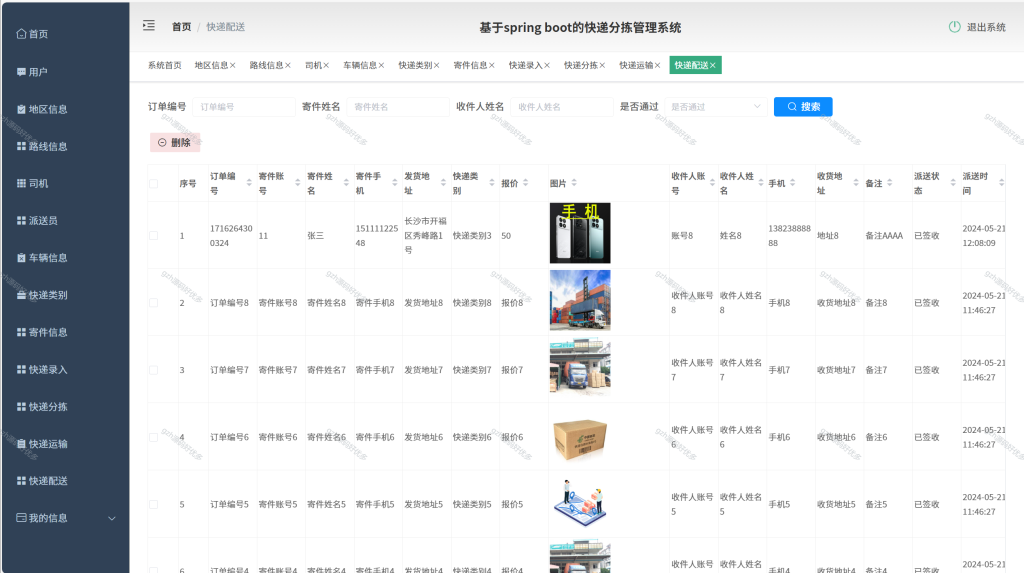The width and height of the screenshot is (1024, 573).
Task: Switch to the 系统首页 tab
Action: pyautogui.click(x=165, y=65)
